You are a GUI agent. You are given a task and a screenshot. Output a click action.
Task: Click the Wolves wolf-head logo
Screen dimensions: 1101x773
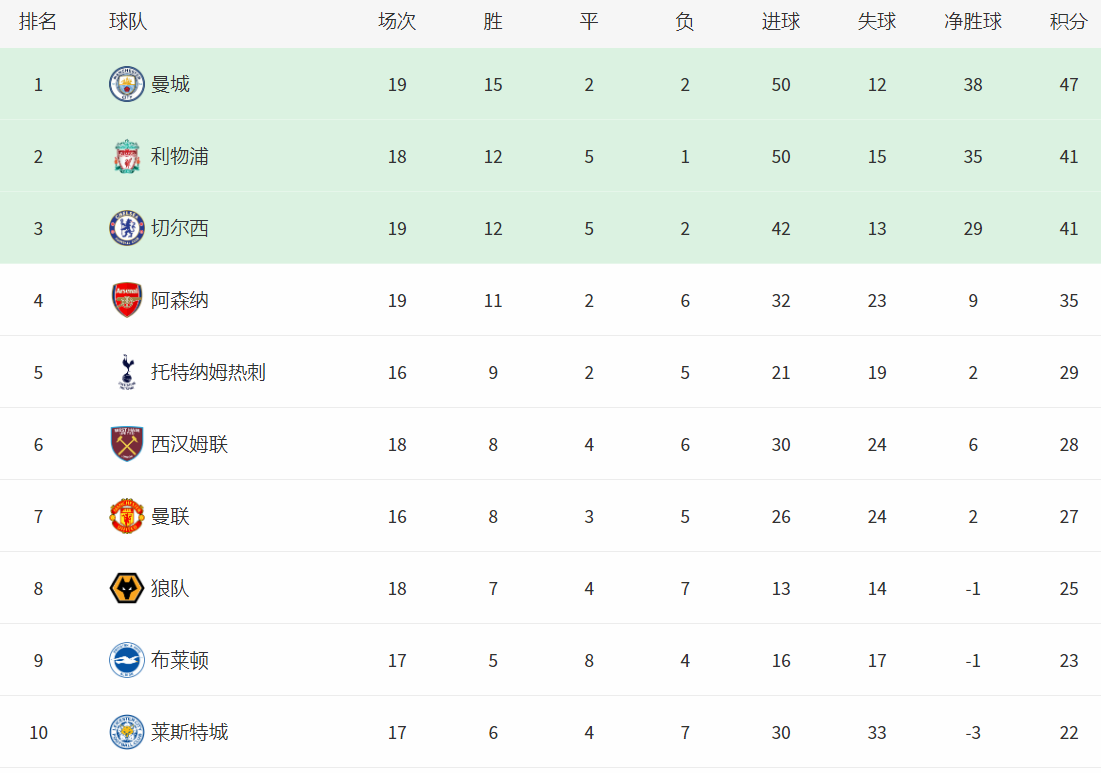coord(126,588)
